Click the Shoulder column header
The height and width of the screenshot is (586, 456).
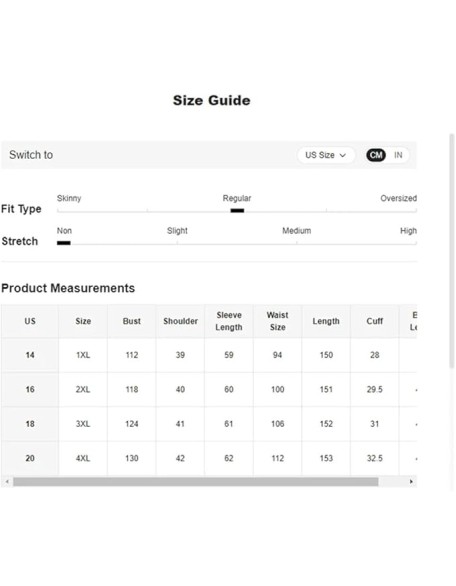[x=180, y=321]
